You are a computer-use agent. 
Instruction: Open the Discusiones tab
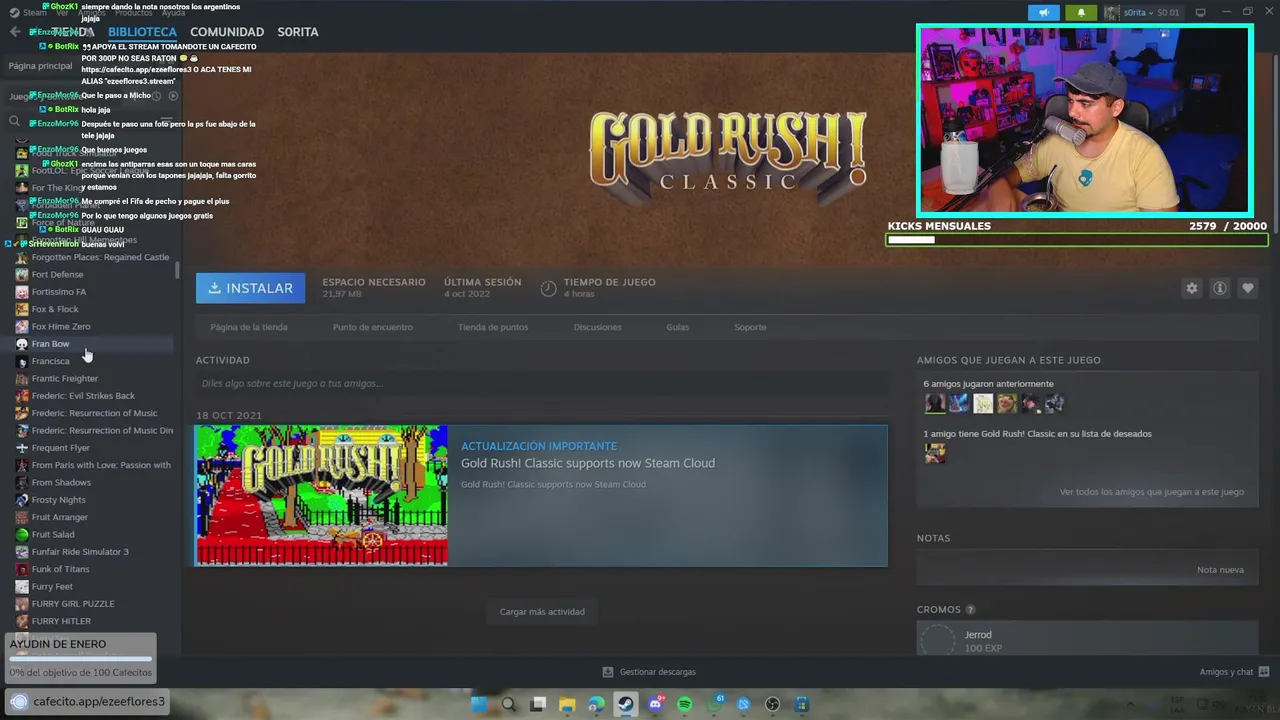coord(597,327)
